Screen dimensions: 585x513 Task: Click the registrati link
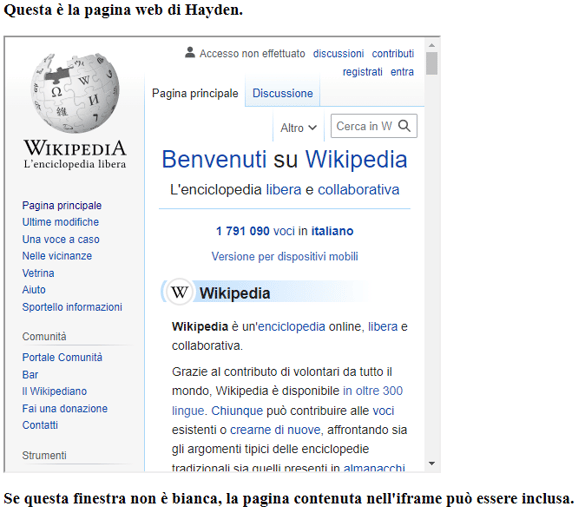pos(362,72)
